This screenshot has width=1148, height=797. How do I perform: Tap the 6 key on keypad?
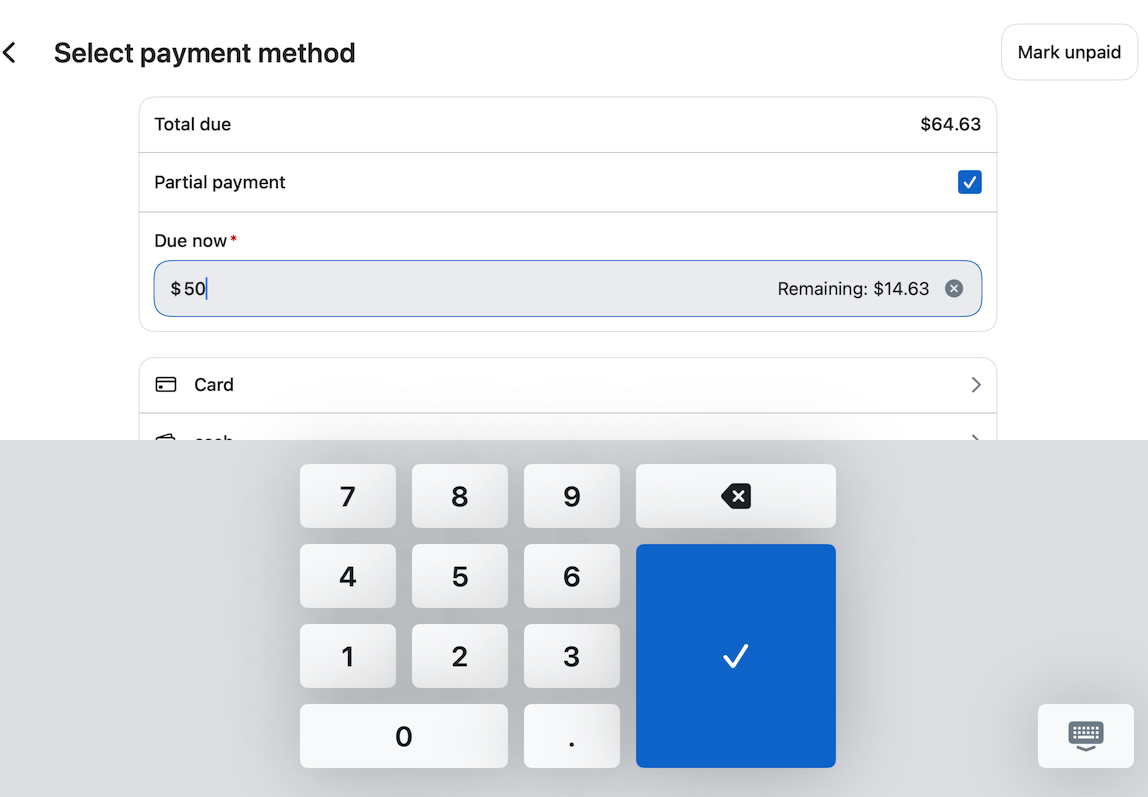tap(572, 576)
